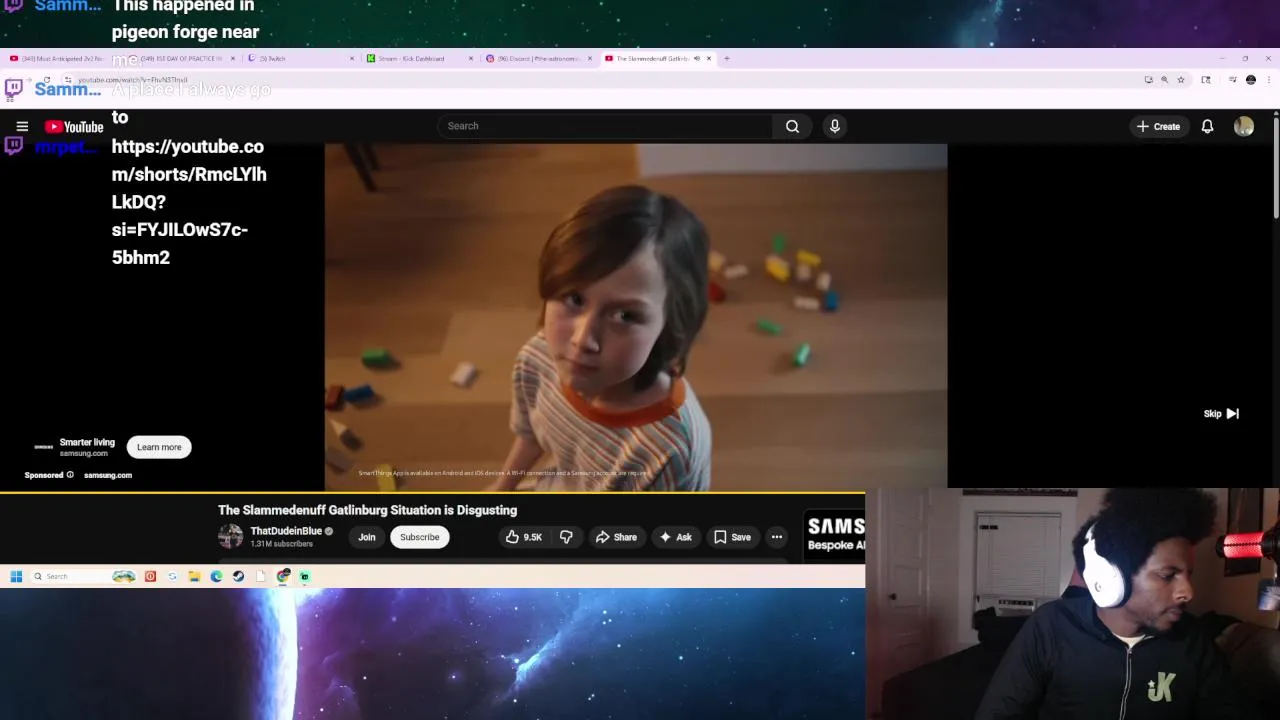
Task: Open YouTube notifications bell
Action: click(1207, 126)
